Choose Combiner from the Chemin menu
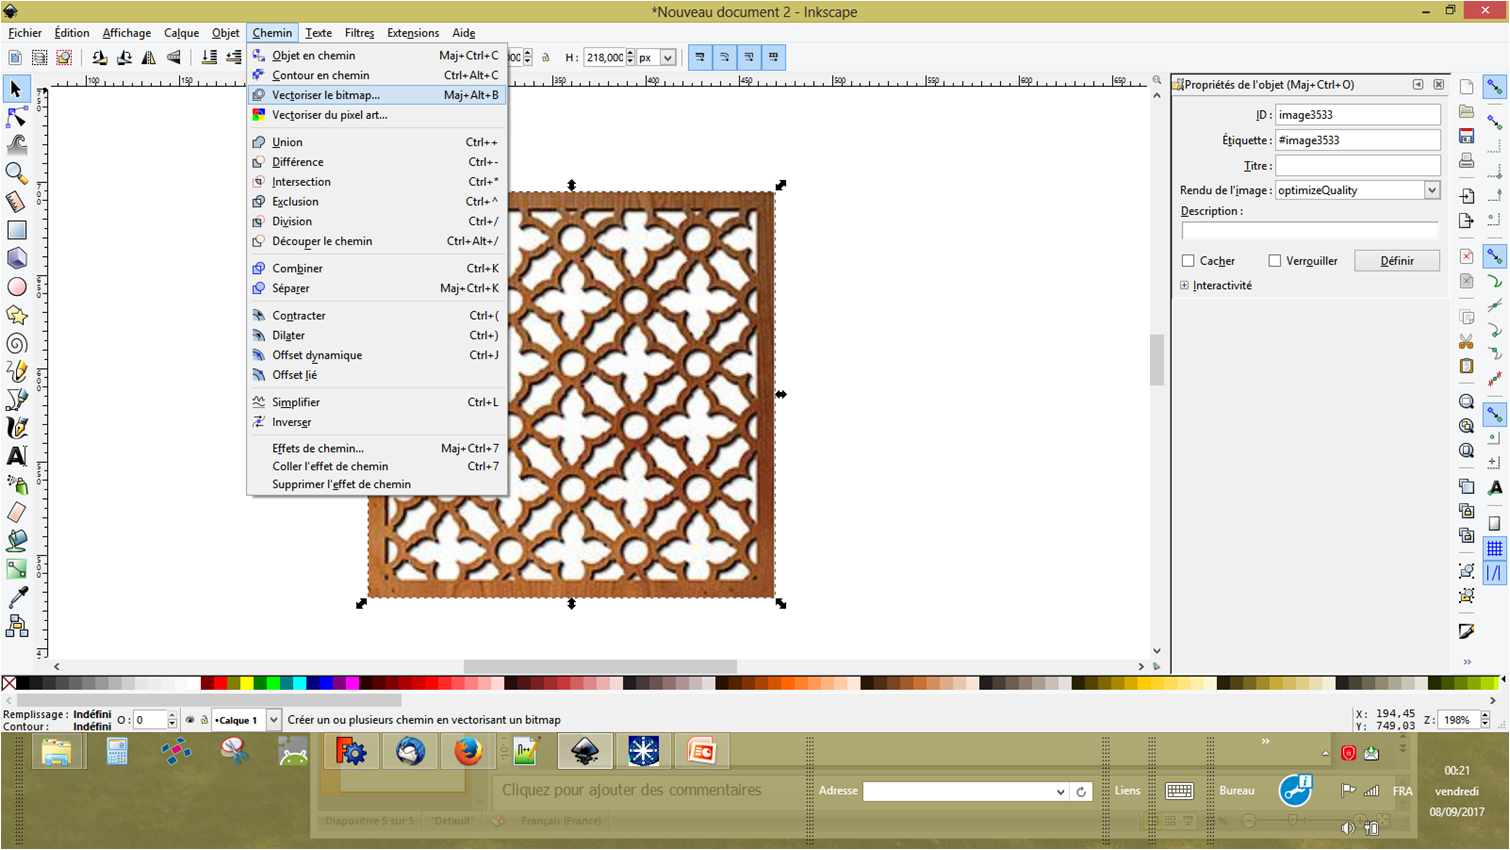The width and height of the screenshot is (1510, 850). [x=376, y=268]
